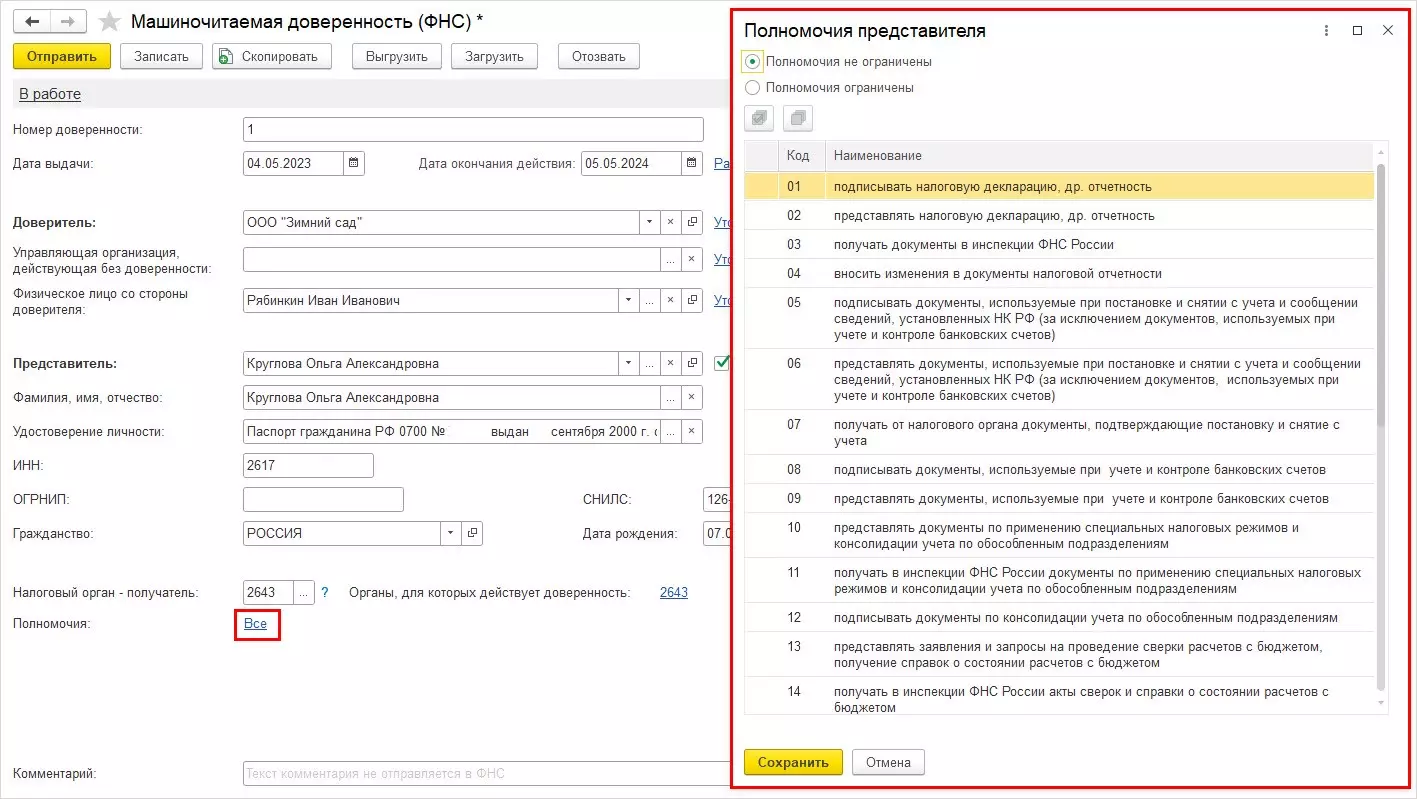Image resolution: width=1417 pixels, height=799 pixels.
Task: Clear the Управляющая организация field
Action: coord(692,260)
